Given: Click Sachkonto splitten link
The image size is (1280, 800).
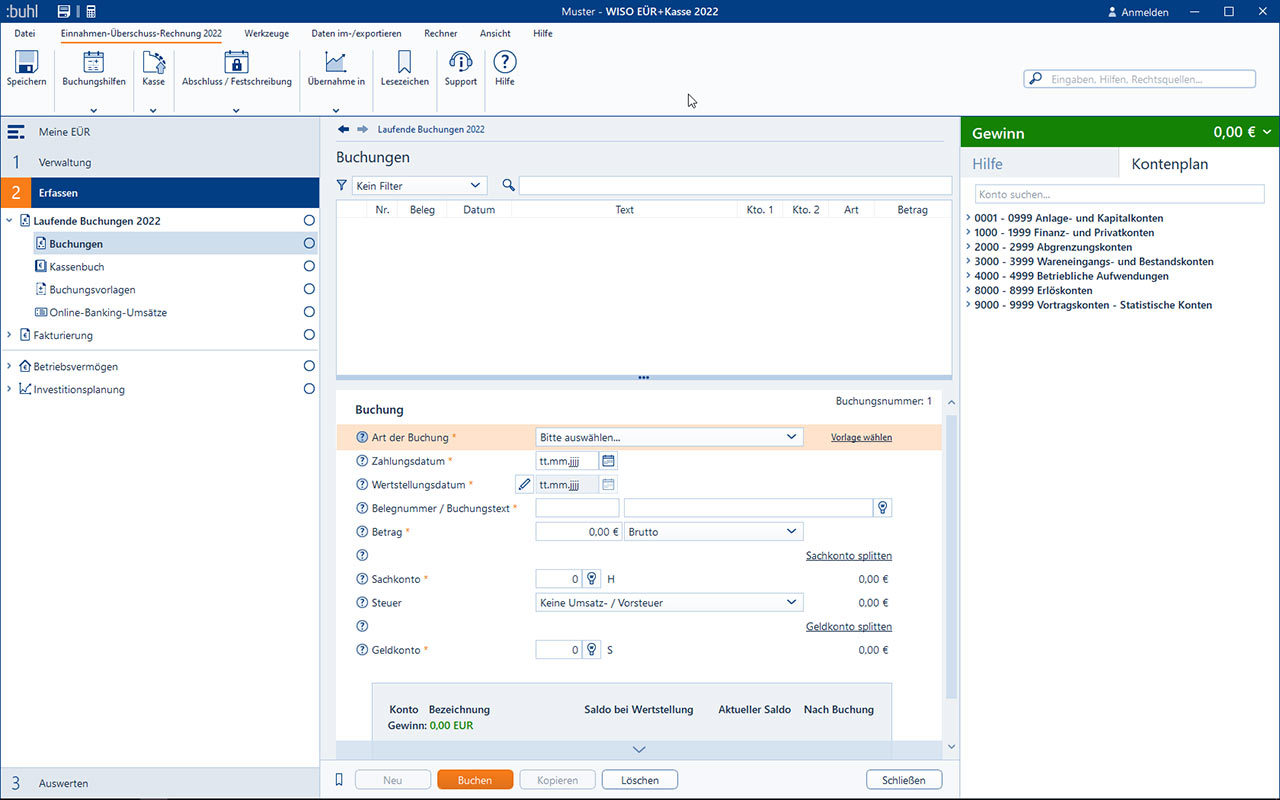Looking at the screenshot, I should [849, 556].
